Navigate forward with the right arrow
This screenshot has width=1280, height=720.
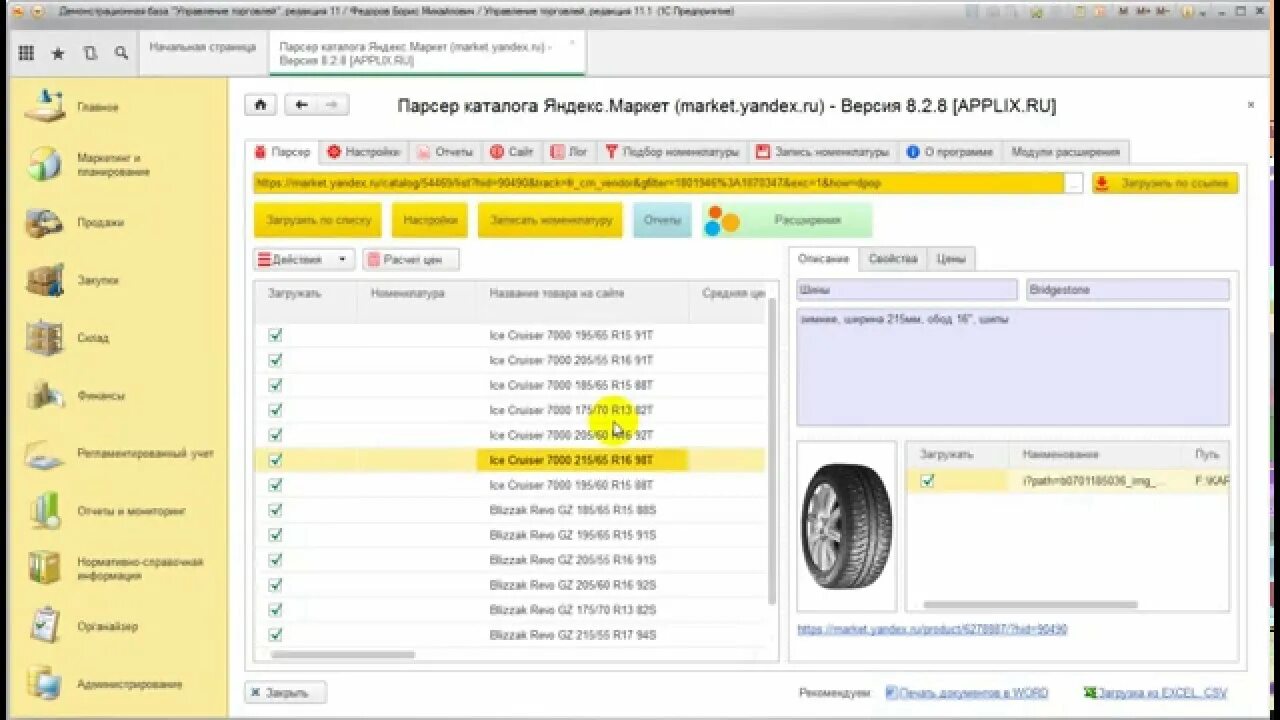(332, 105)
